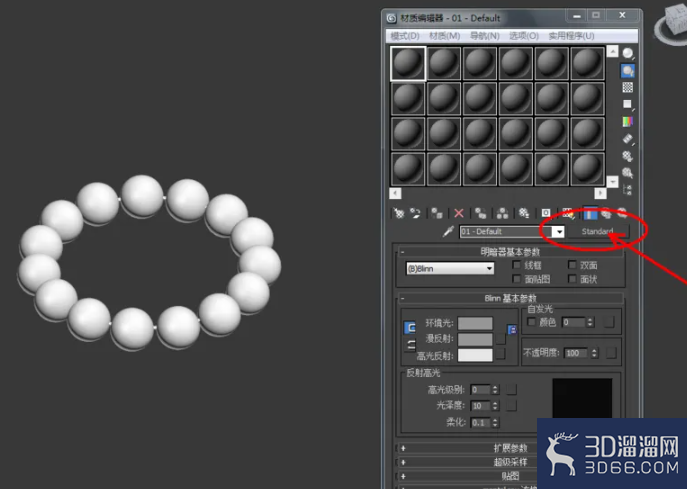Open the 材质(M) menu

click(444, 36)
